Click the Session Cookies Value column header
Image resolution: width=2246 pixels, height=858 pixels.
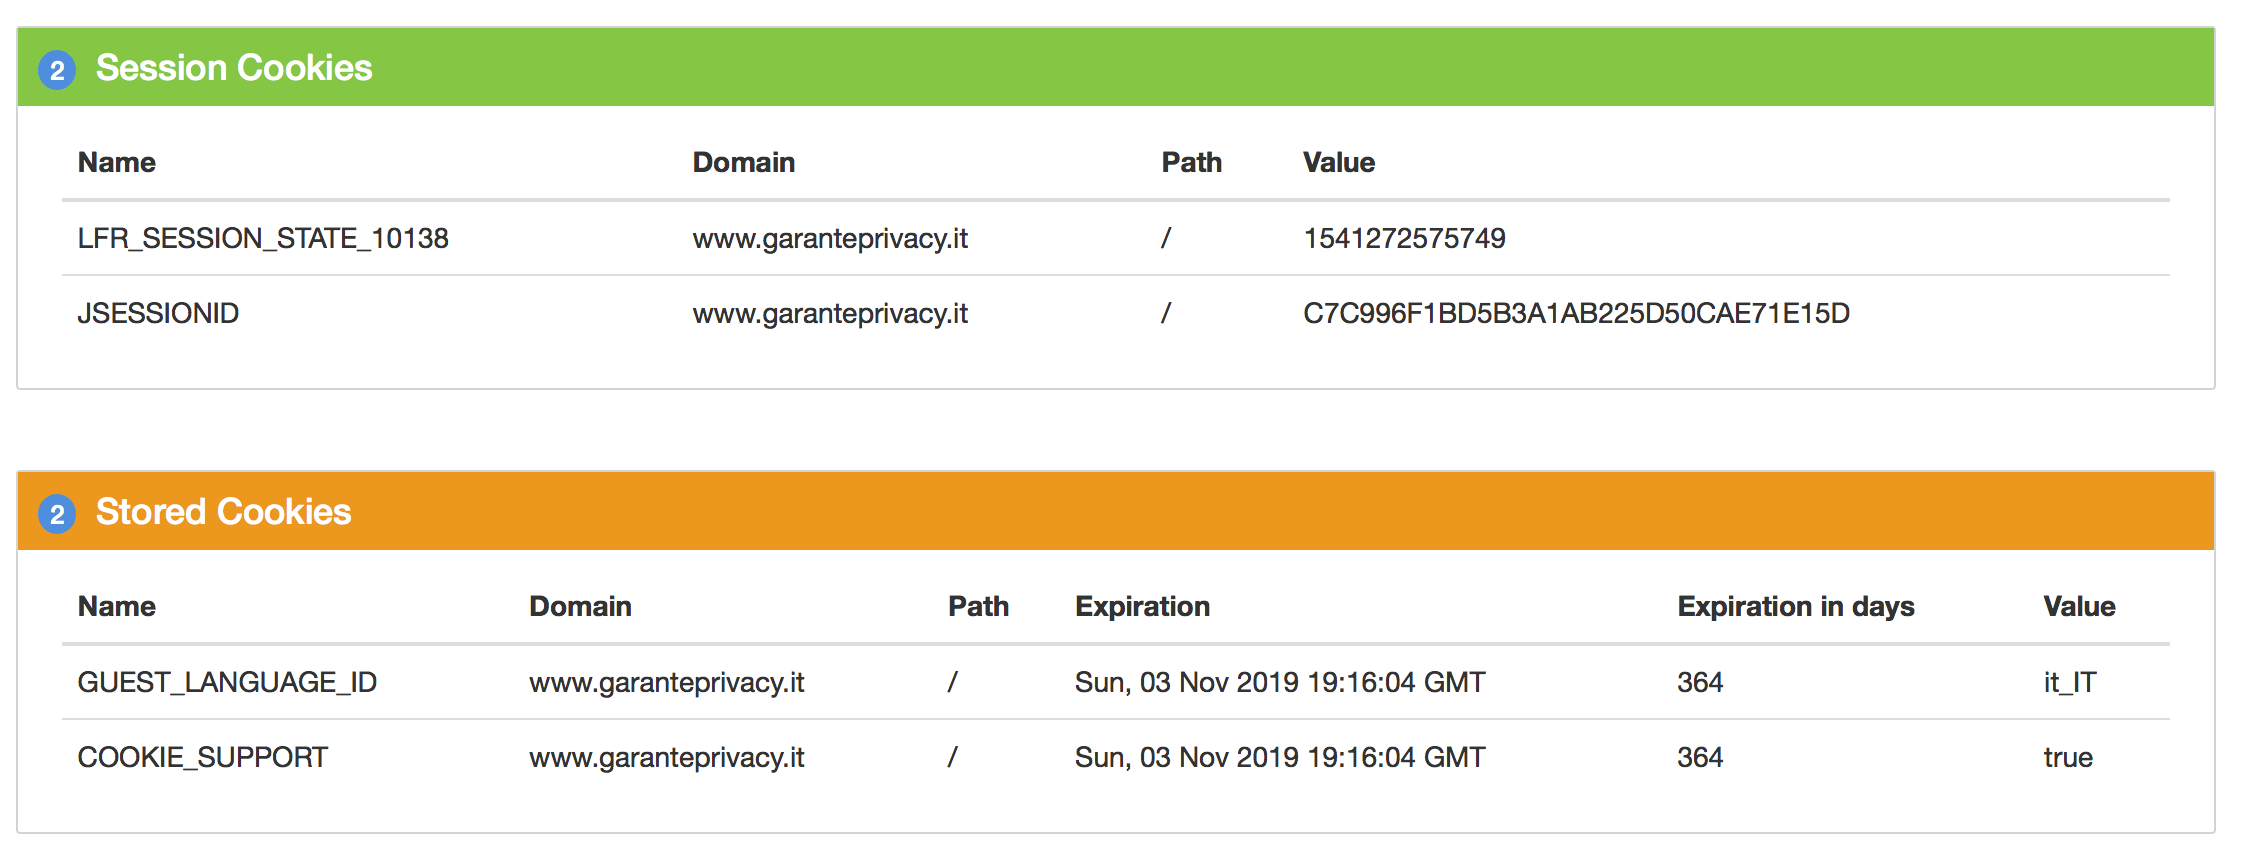pyautogui.click(x=1338, y=163)
